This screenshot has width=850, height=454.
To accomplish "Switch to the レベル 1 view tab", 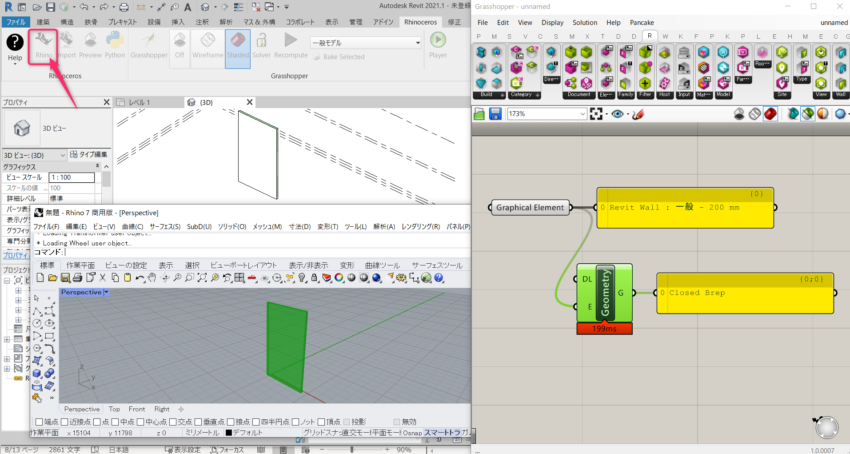I will pyautogui.click(x=139, y=102).
